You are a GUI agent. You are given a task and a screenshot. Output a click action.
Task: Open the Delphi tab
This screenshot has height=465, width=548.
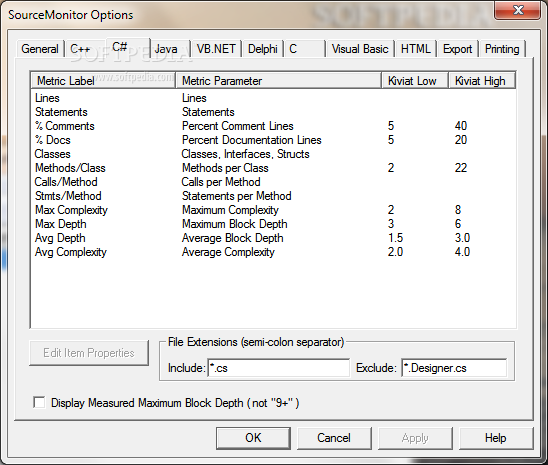263,49
